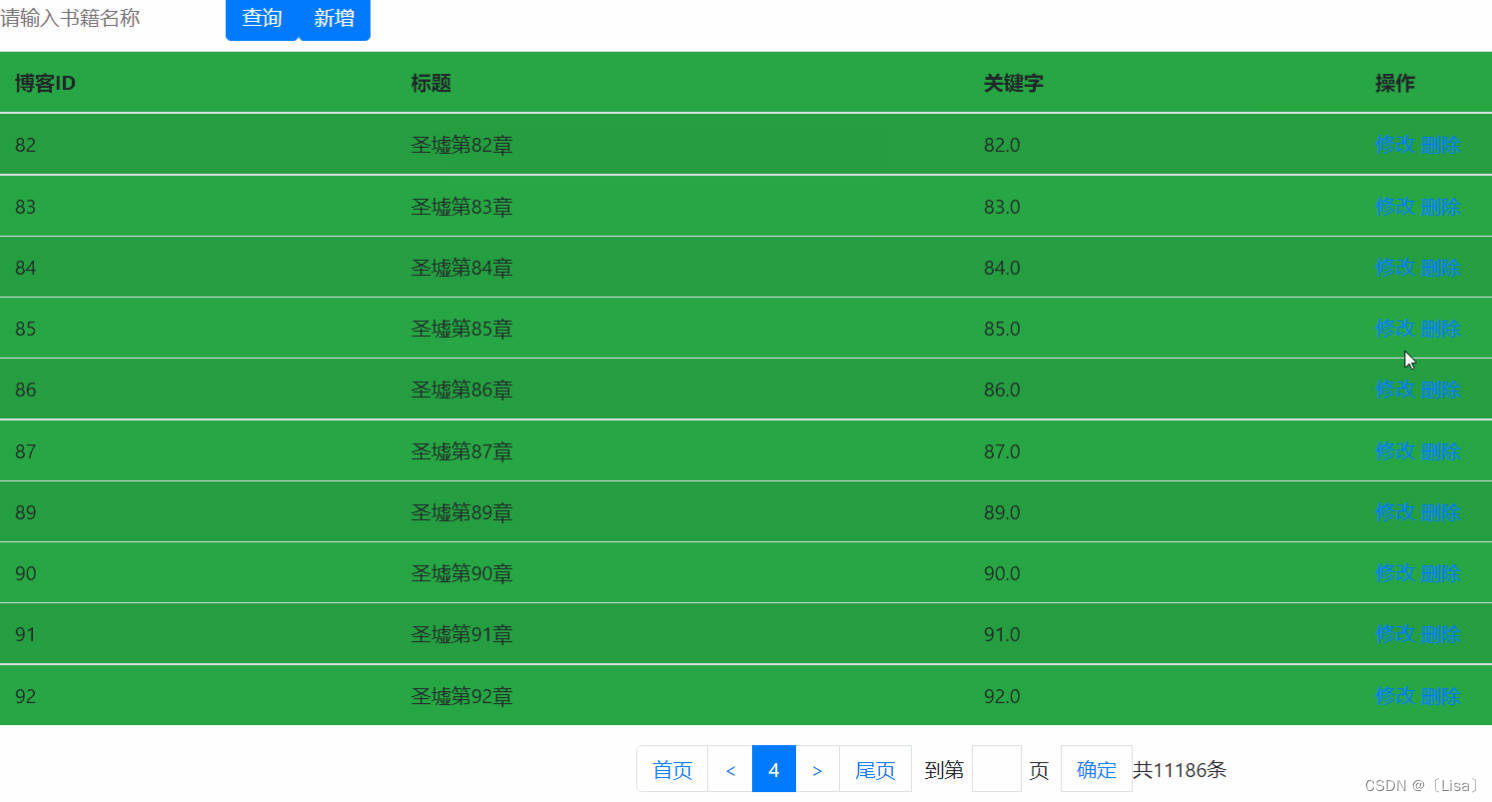The width and height of the screenshot is (1492, 802).
Task: Remove entry 84 with 删除
Action: [x=1441, y=267]
